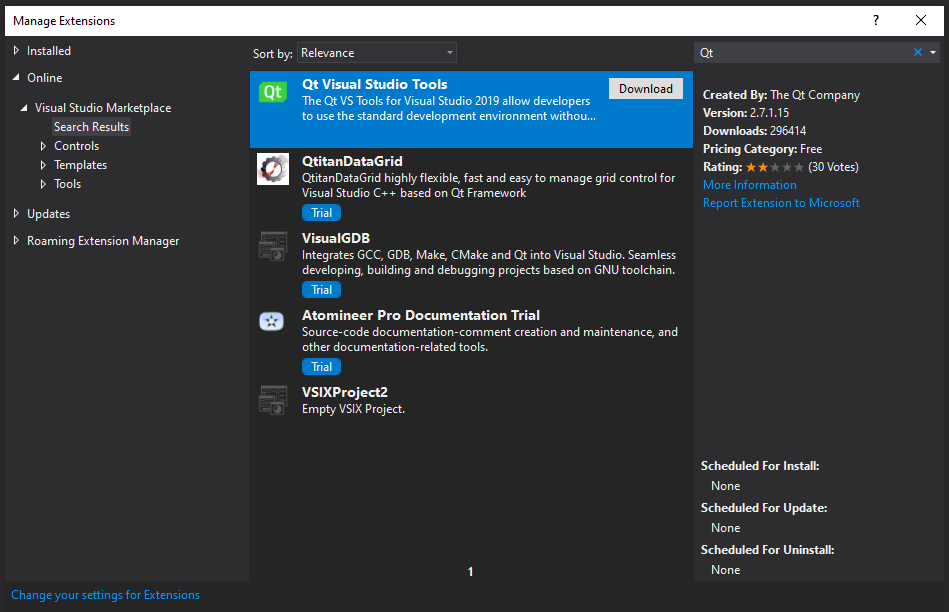
Task: Click Created By The Qt Company text
Action: tap(781, 95)
